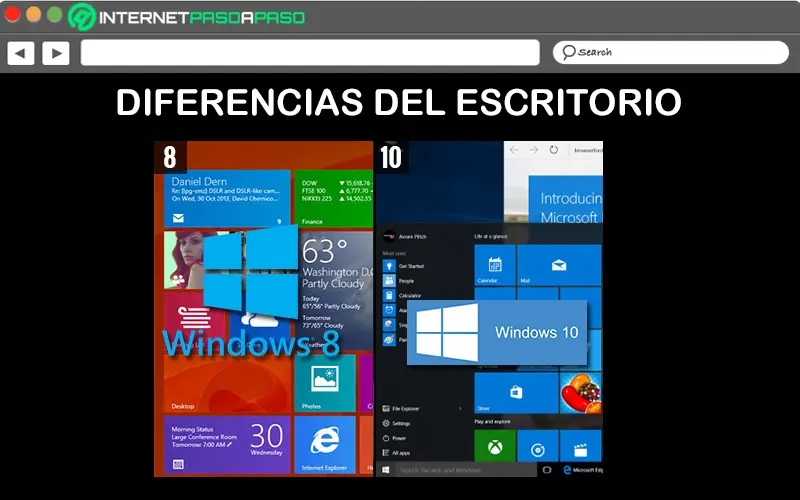The image size is (800, 500).
Task: Click the Search box in browser frame
Action: (670, 52)
